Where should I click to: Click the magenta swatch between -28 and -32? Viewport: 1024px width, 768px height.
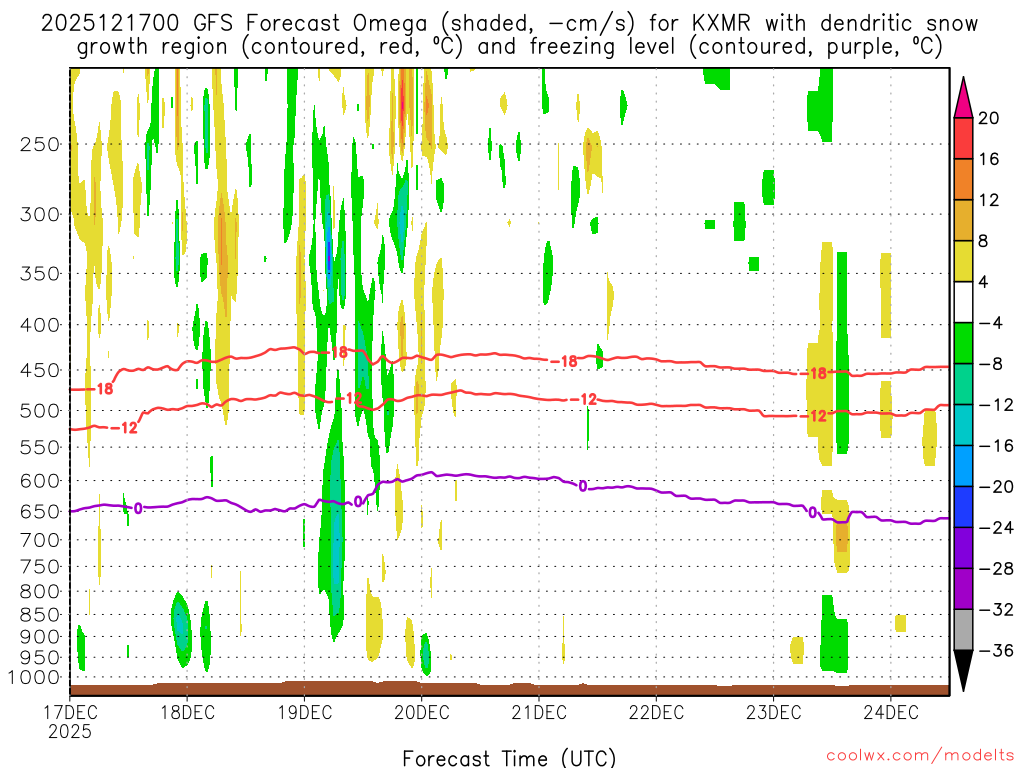(x=963, y=589)
